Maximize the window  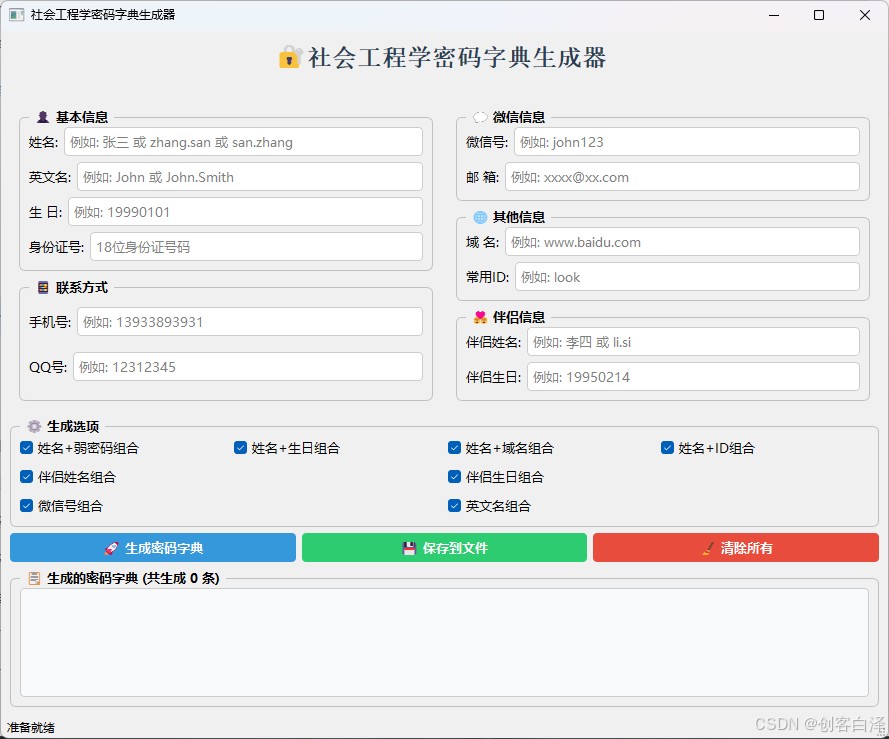click(819, 15)
